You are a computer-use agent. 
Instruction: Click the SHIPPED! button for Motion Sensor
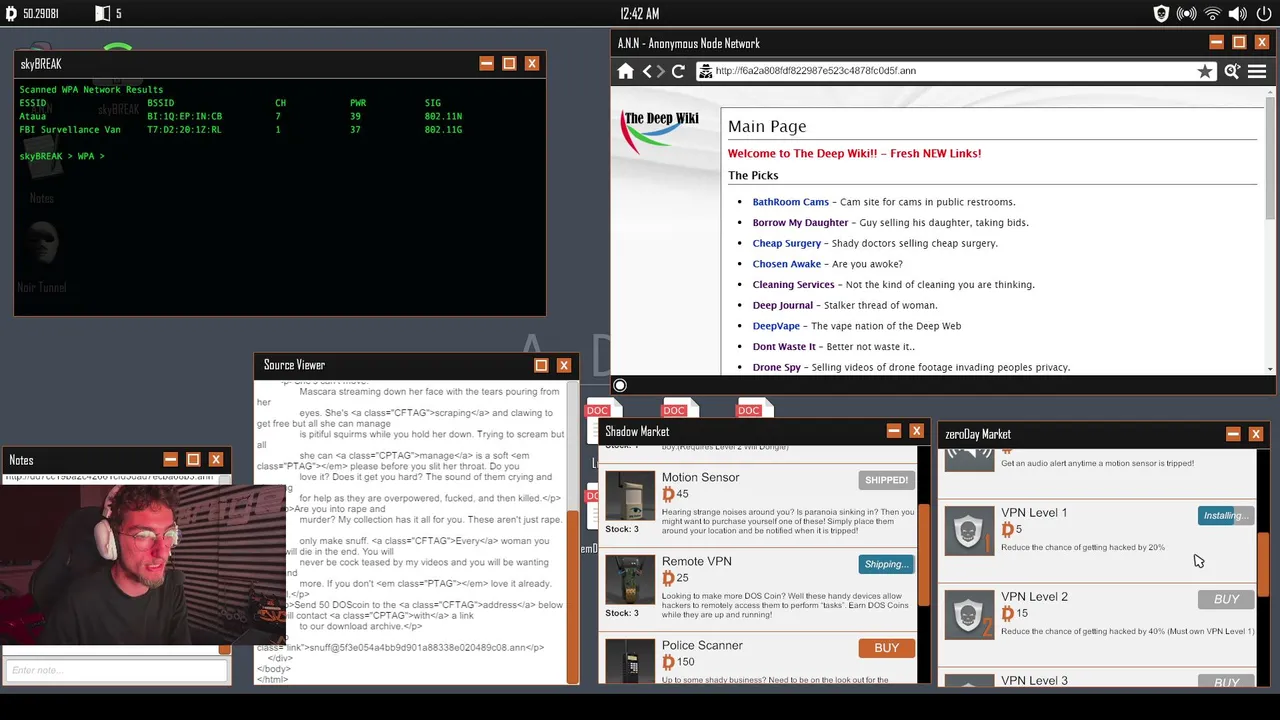coord(886,480)
